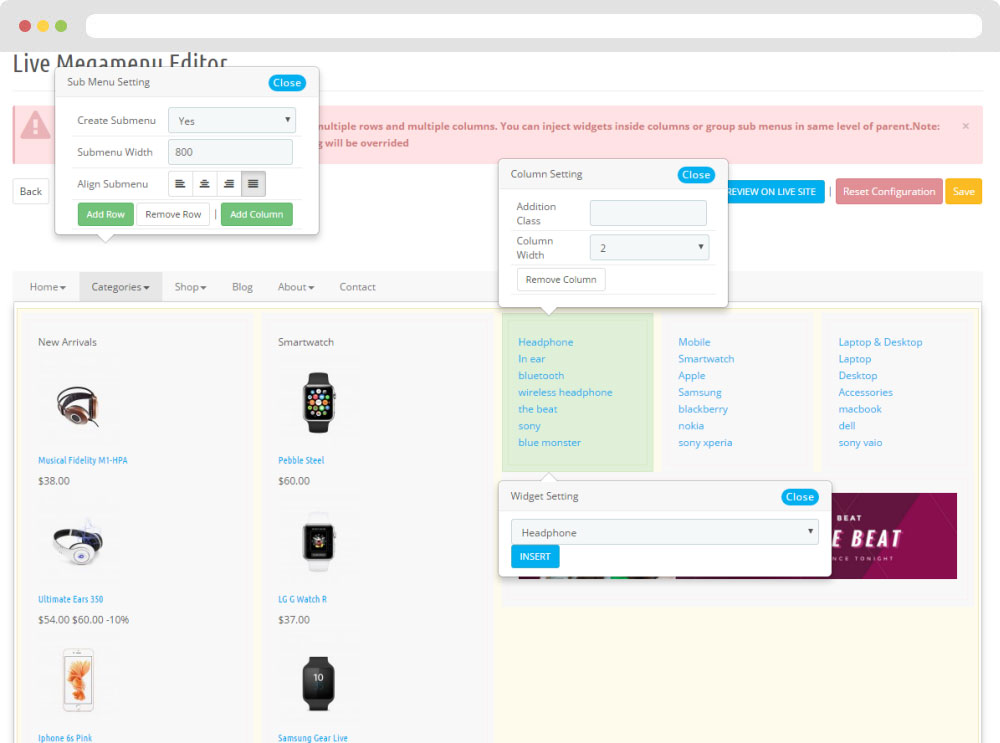Click the INSERT widget button

(535, 556)
